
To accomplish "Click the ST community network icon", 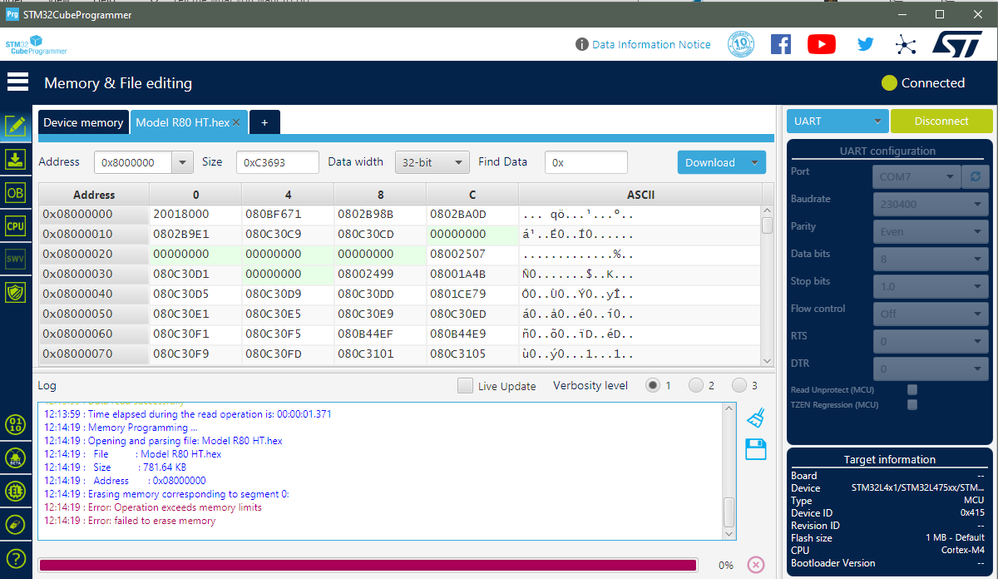I will point(905,45).
